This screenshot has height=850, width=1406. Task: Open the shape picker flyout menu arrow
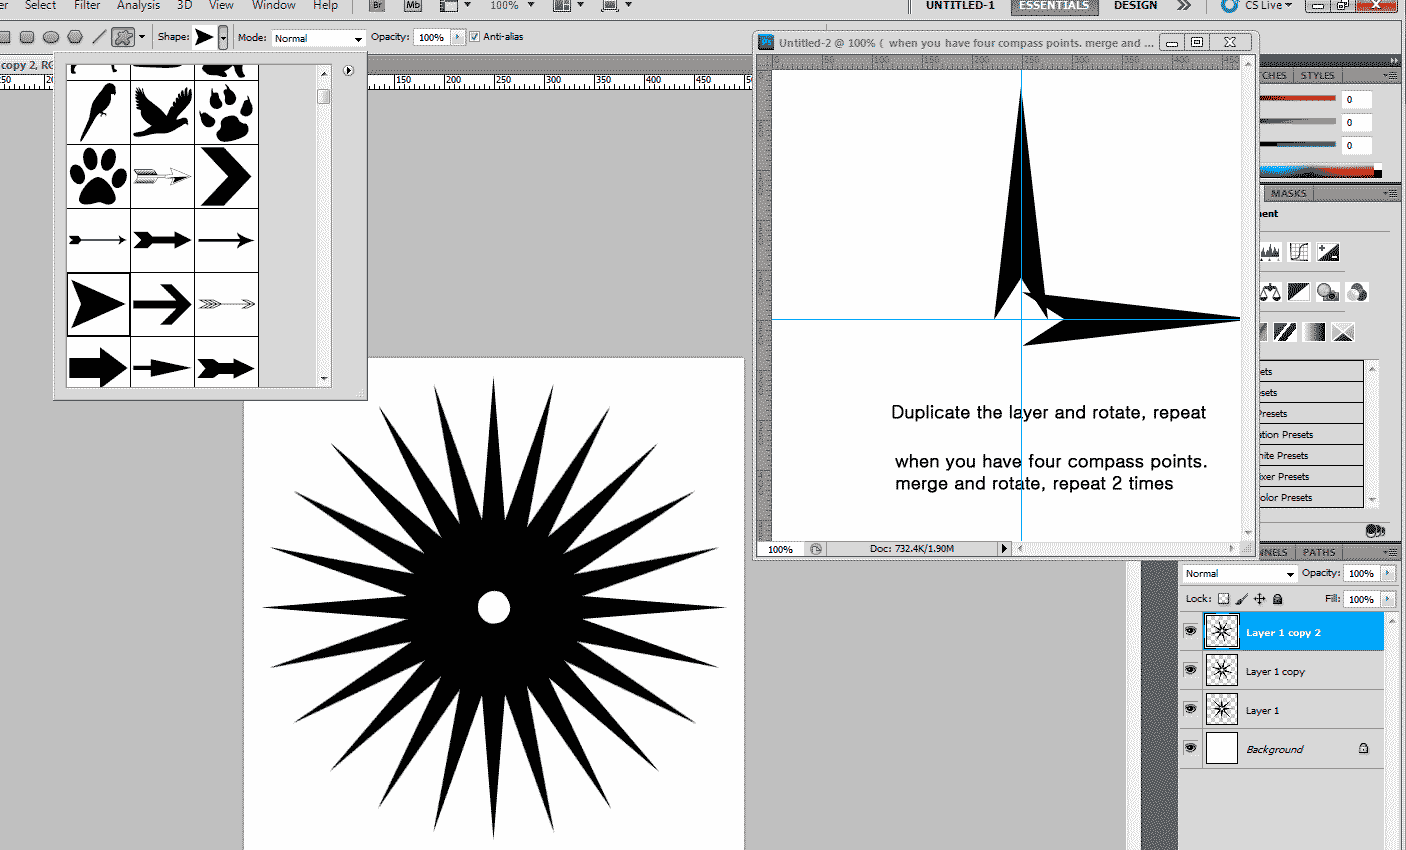point(348,71)
